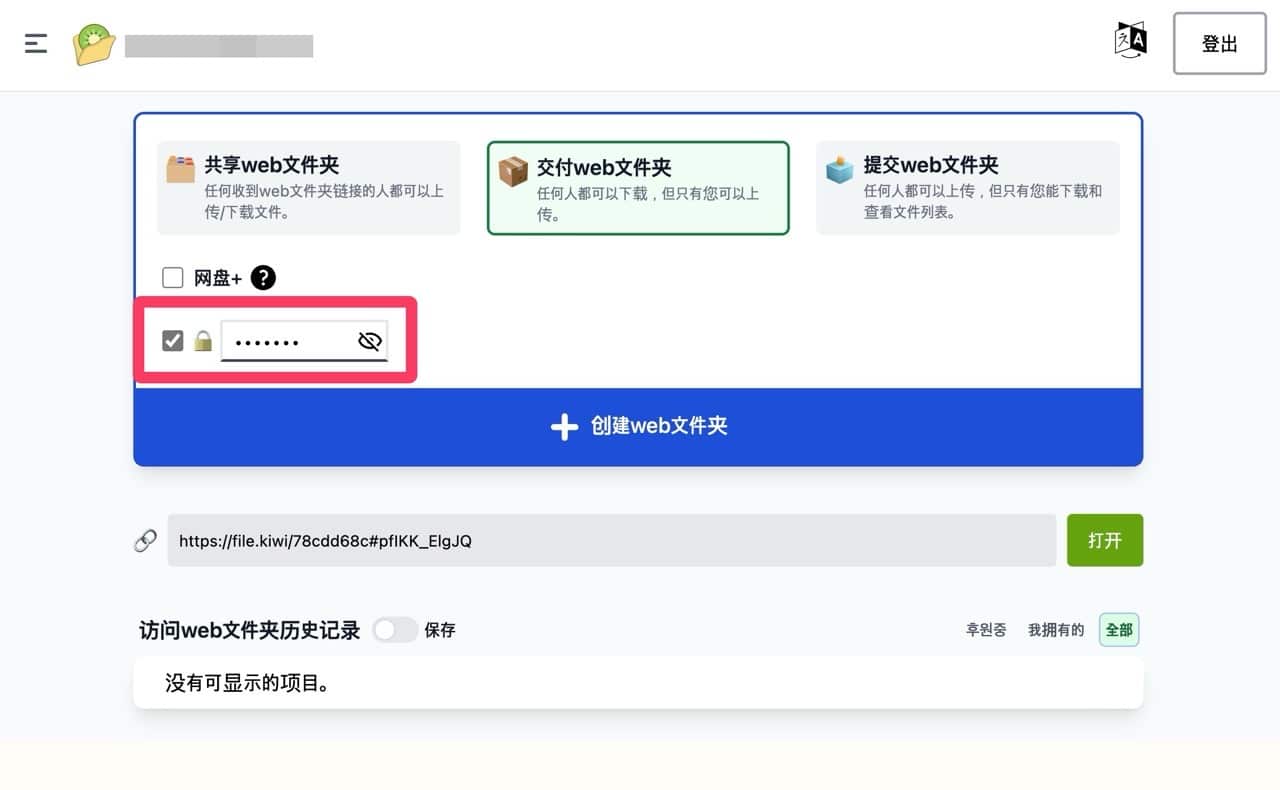Open the hamburger menu
Viewport: 1280px width, 790px height.
[x=35, y=43]
